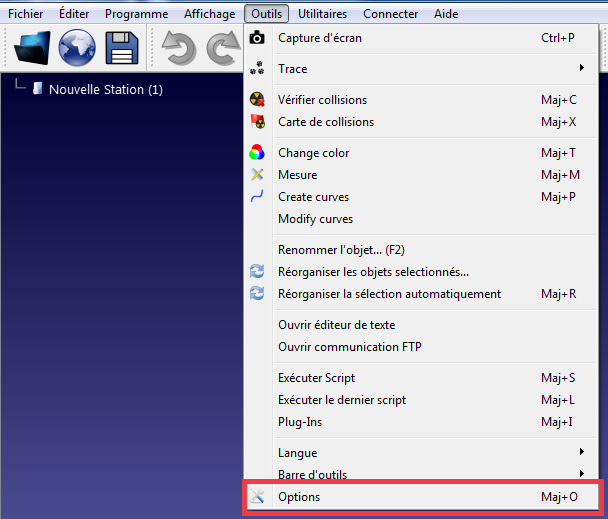The height and width of the screenshot is (519, 608).
Task: Expand the Trace submenu
Action: 421,69
